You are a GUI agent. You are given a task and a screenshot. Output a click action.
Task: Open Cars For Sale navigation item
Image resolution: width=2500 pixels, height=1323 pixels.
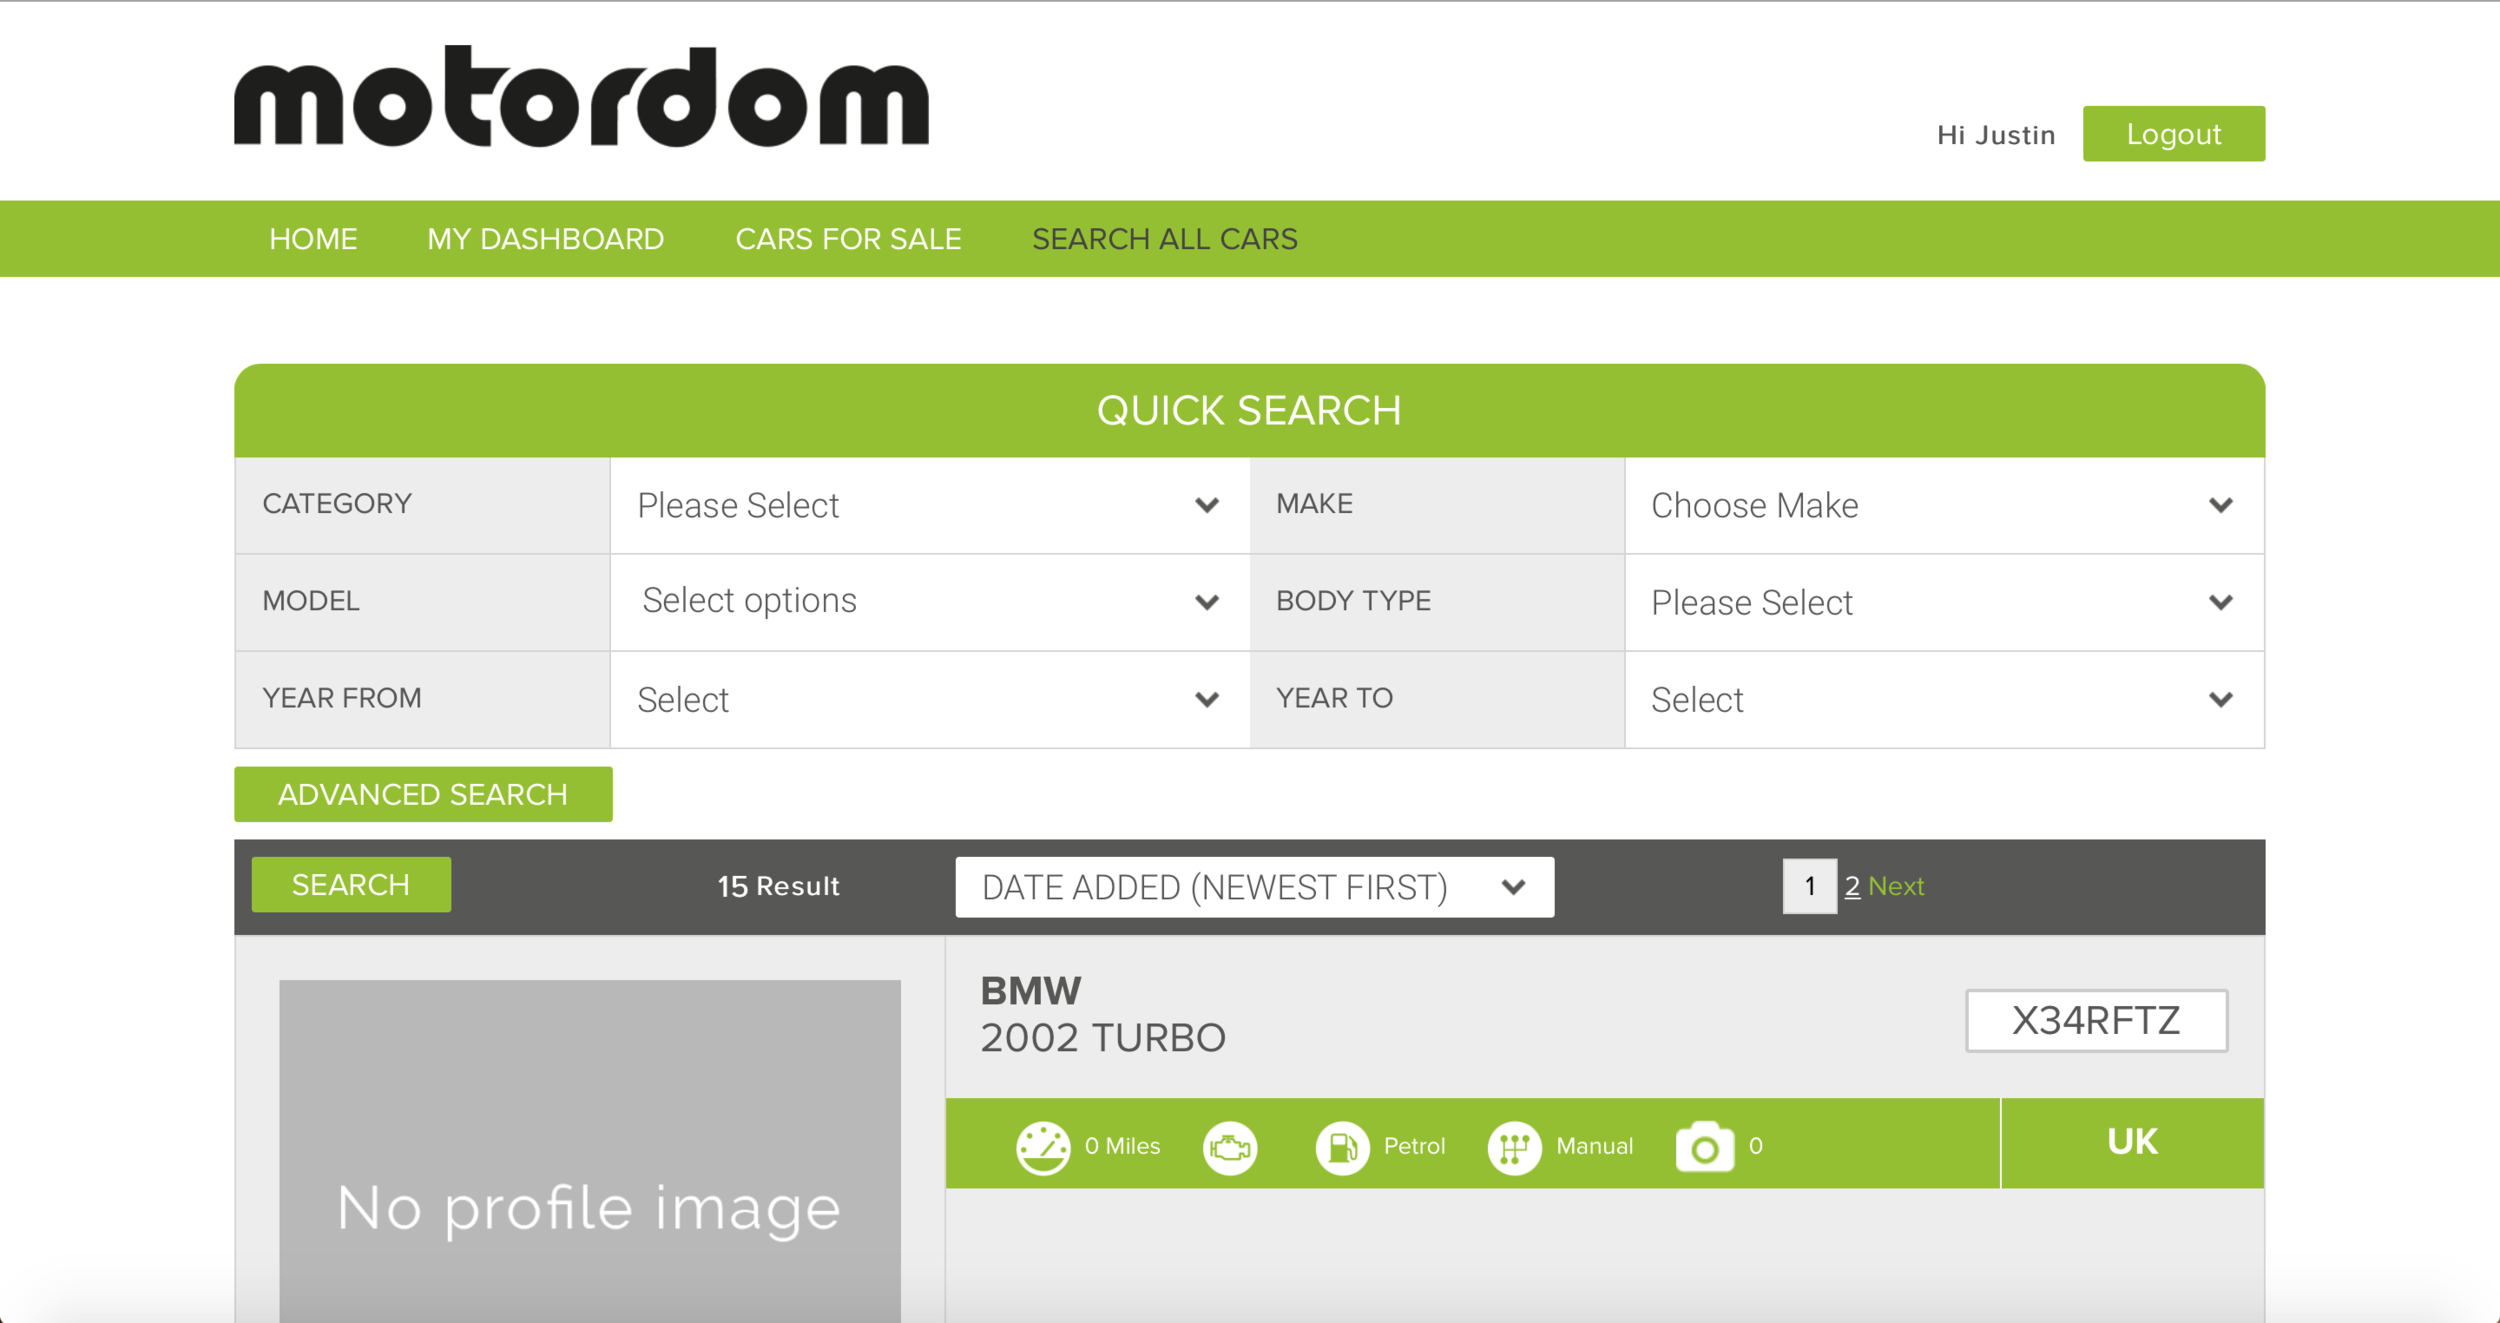(848, 239)
